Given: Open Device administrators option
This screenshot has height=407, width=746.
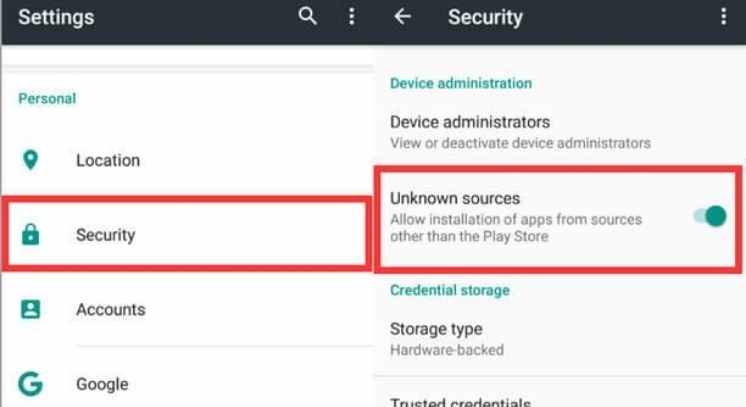Looking at the screenshot, I should (x=560, y=132).
